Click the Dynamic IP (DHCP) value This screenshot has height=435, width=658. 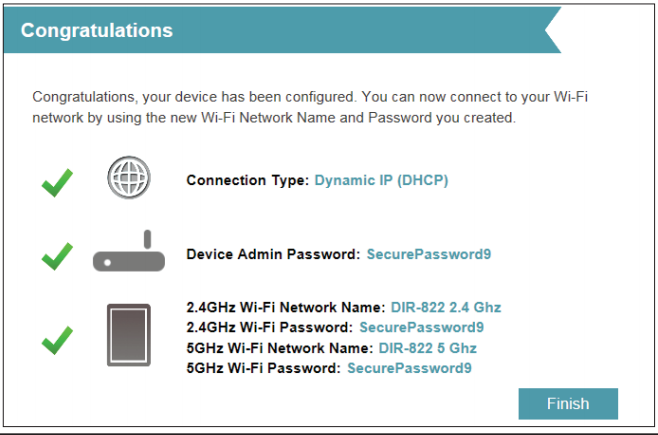coord(381,181)
